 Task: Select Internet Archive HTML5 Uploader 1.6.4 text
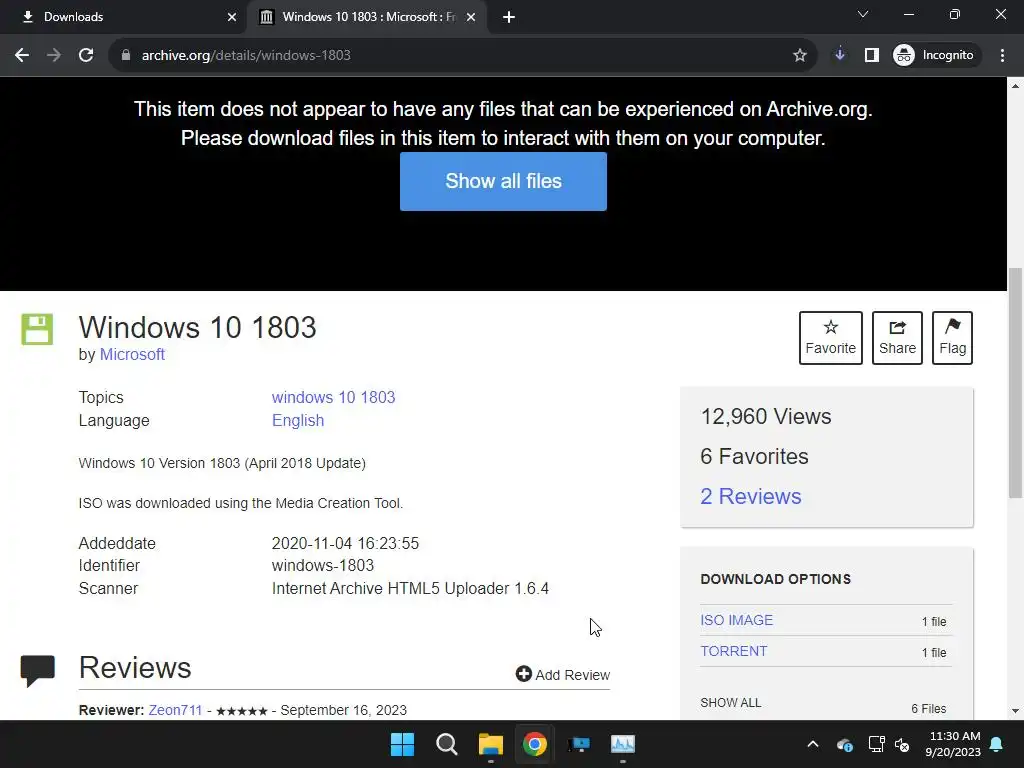point(410,588)
